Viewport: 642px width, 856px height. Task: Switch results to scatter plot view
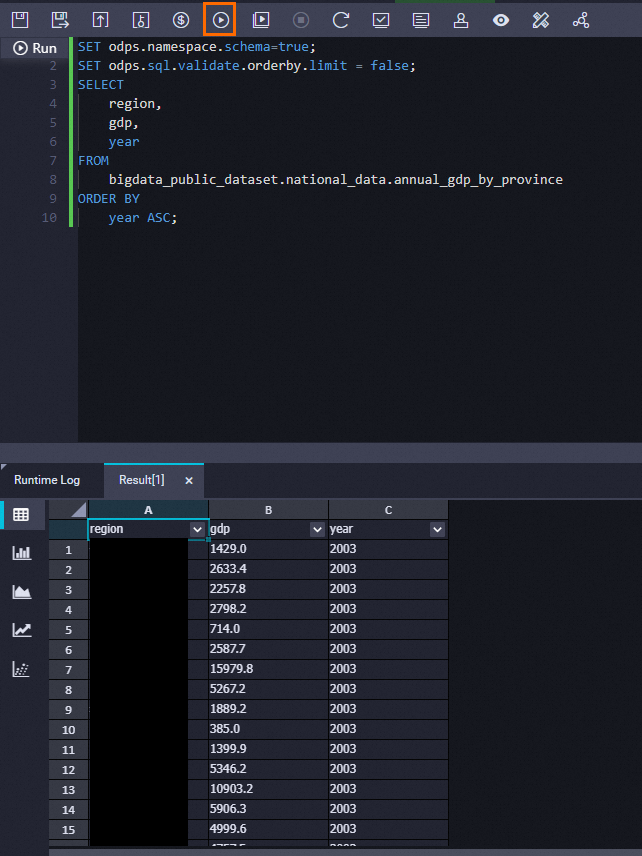pos(21,669)
